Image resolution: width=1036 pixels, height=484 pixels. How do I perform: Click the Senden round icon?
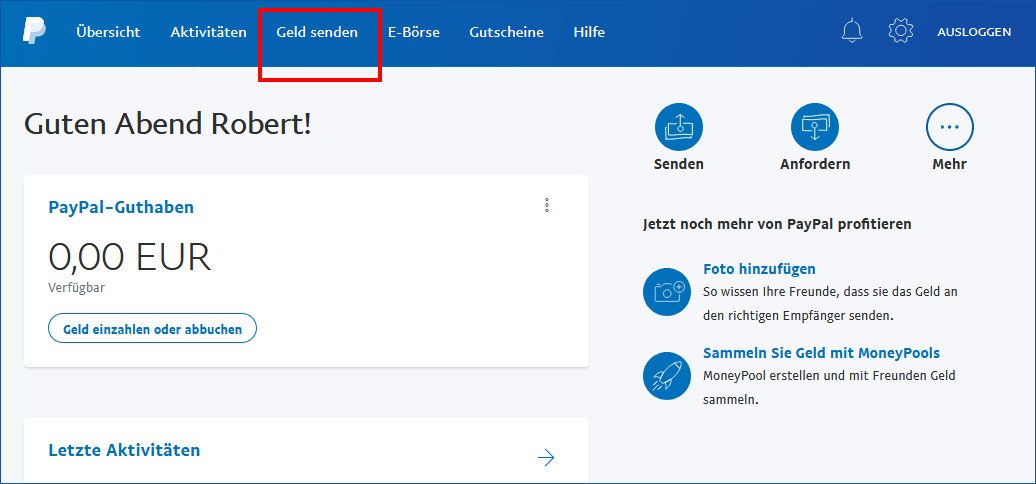coord(679,127)
